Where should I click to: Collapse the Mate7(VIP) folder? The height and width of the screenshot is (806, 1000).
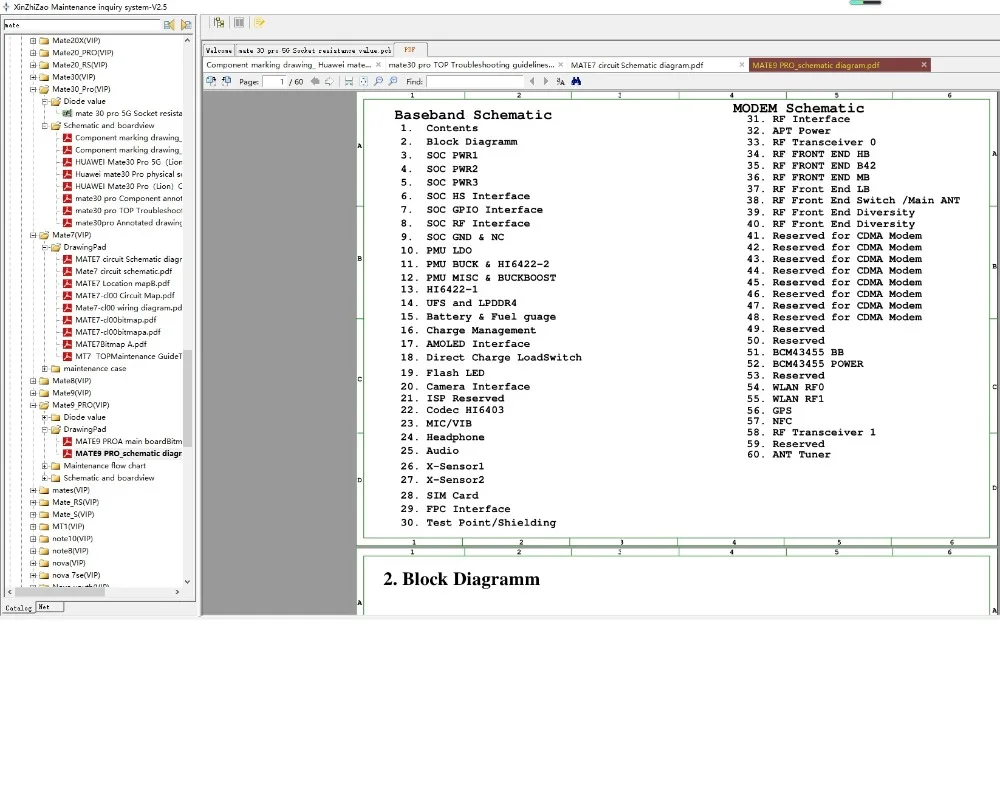click(x=33, y=235)
